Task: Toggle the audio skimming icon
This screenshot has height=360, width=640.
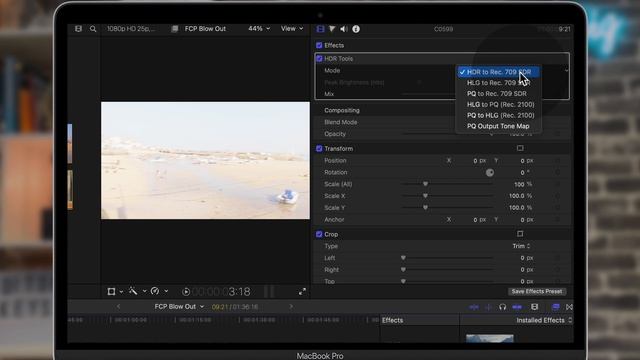Action: (488, 307)
